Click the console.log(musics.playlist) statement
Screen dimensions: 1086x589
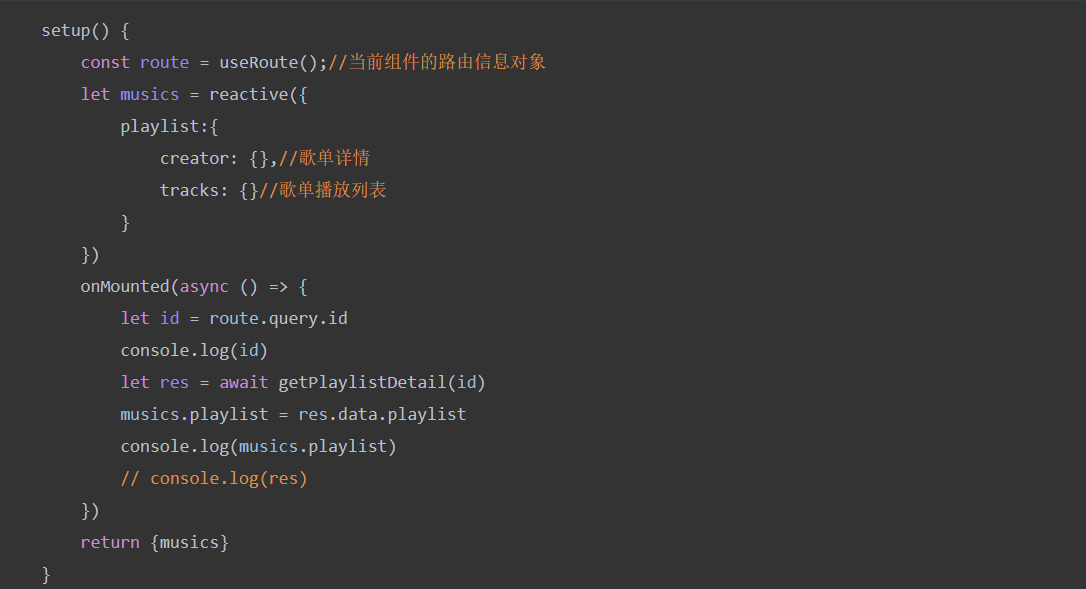tap(258, 446)
